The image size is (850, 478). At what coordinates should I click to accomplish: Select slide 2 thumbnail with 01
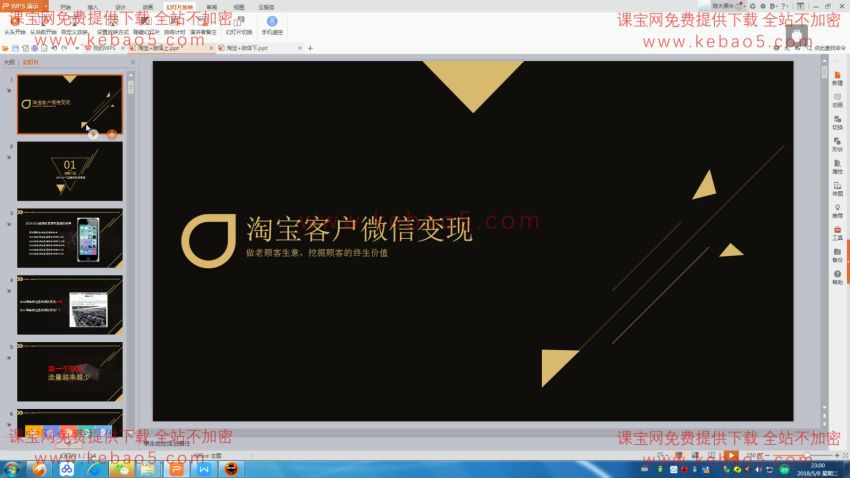[x=70, y=171]
